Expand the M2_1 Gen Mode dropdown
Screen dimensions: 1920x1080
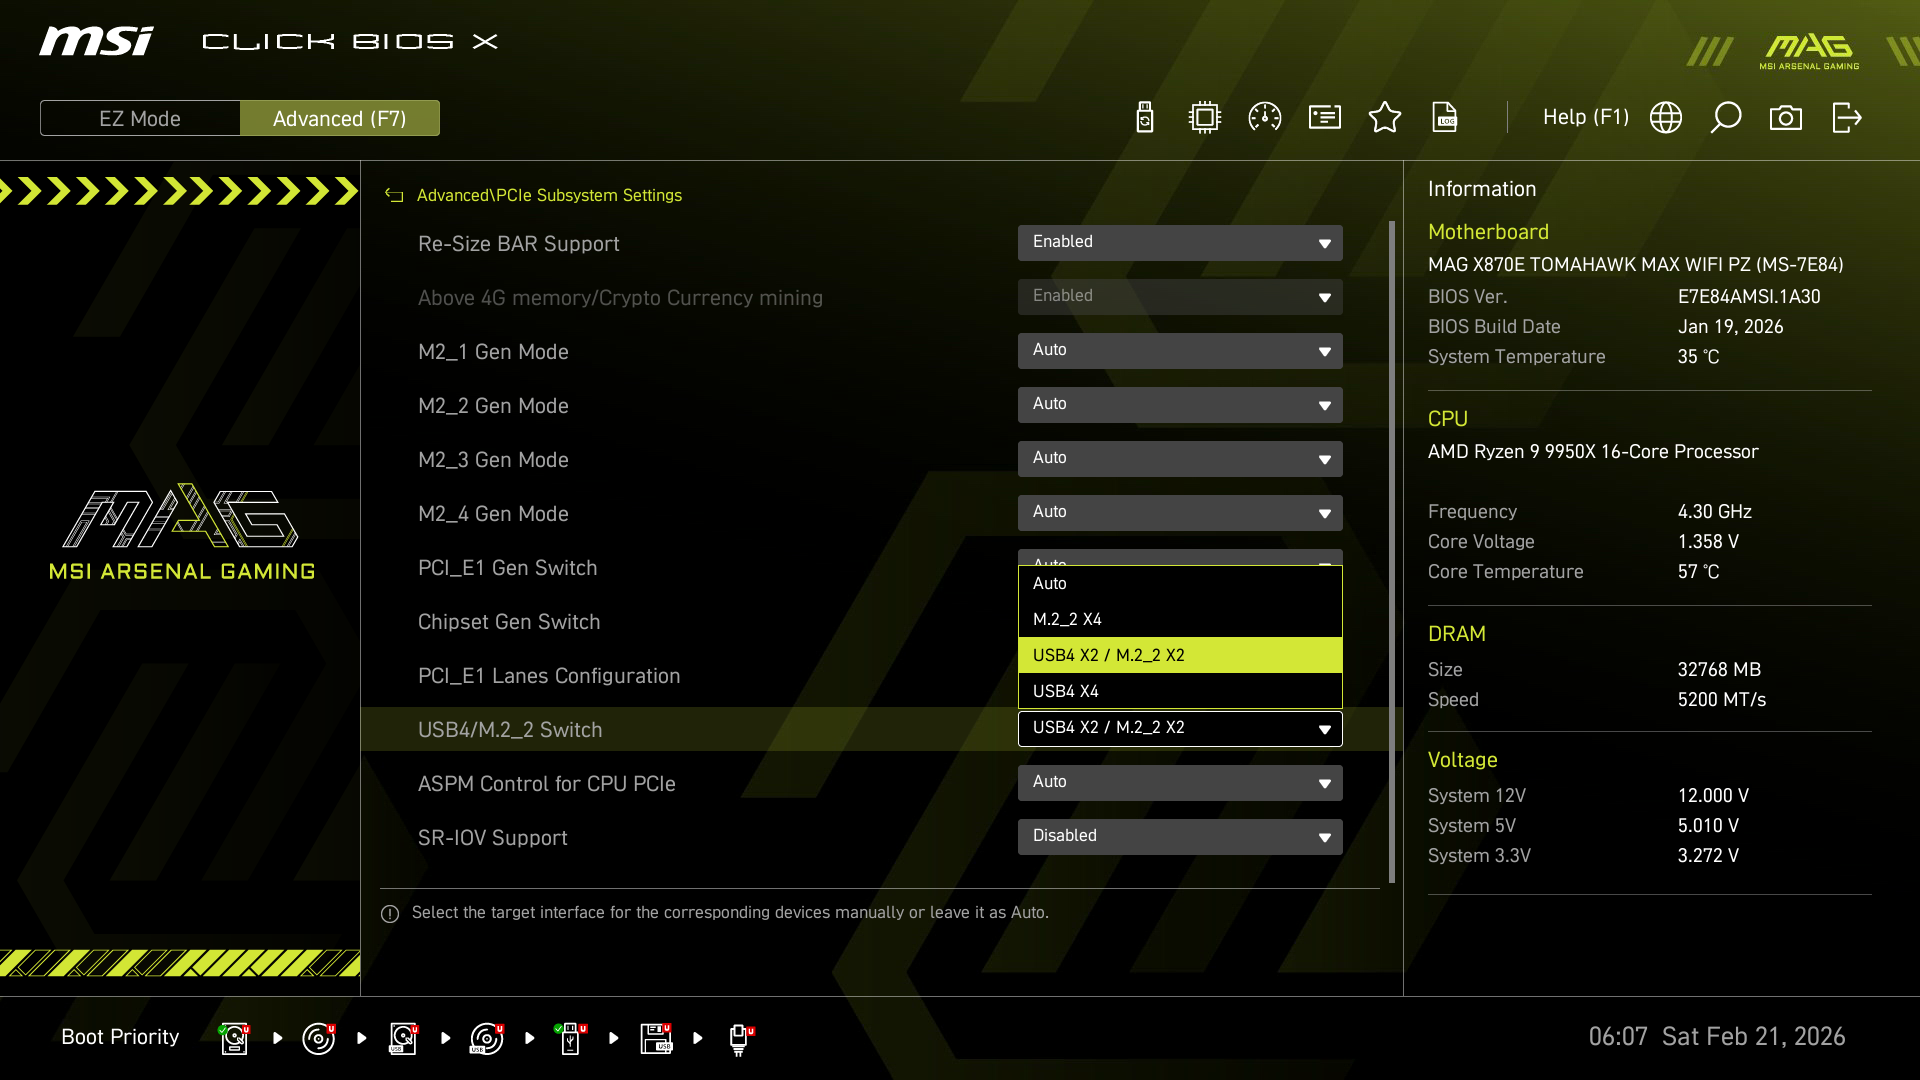[x=1180, y=351]
